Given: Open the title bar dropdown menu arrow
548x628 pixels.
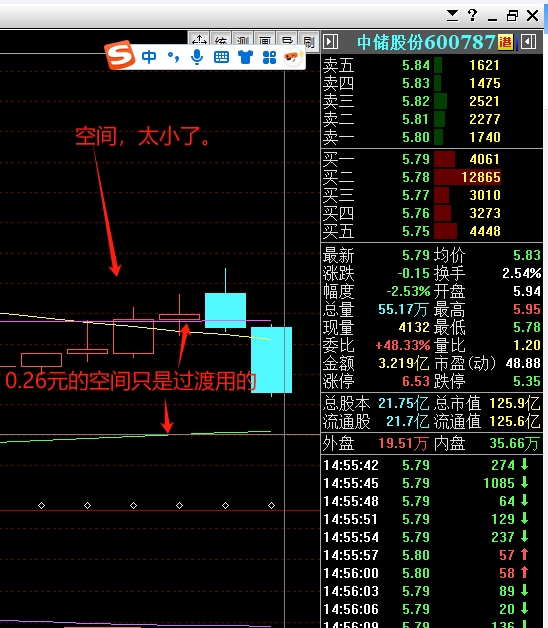Looking at the screenshot, I should click(452, 16).
